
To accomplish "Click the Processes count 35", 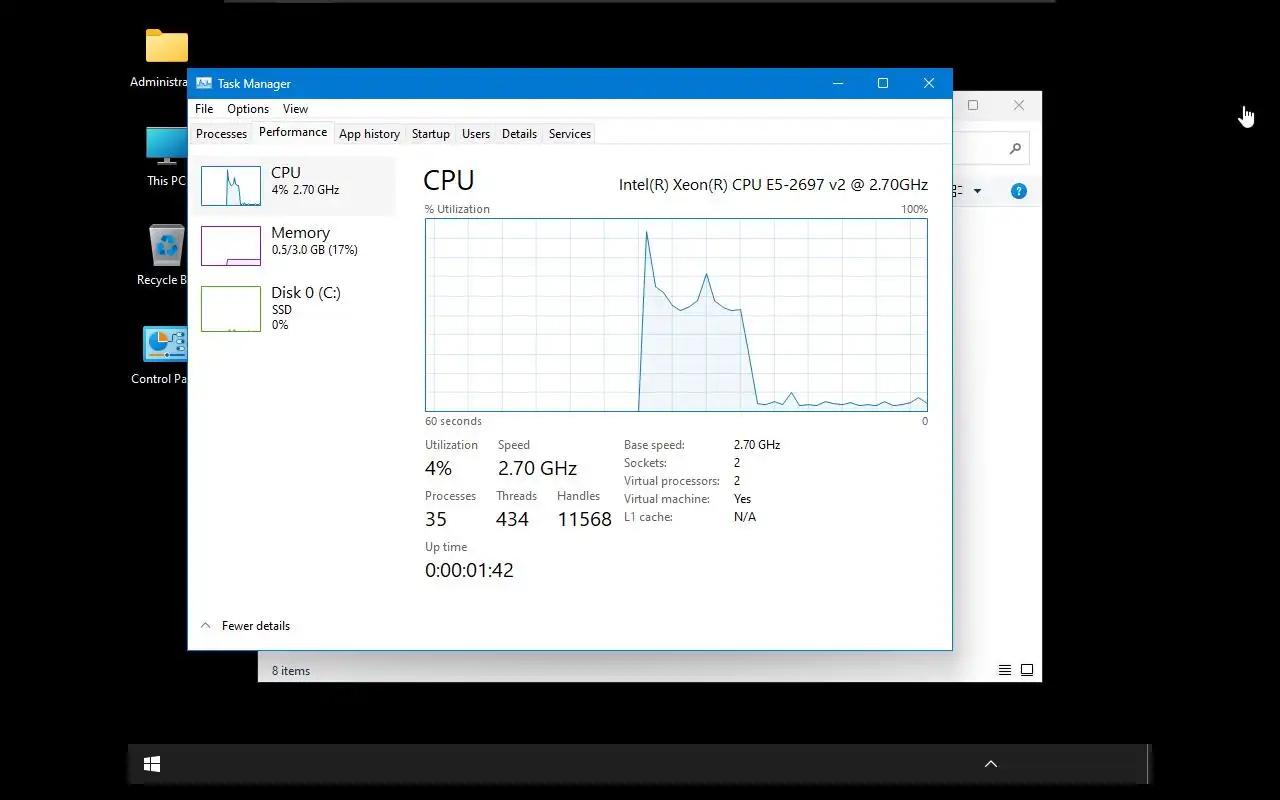I will pyautogui.click(x=436, y=519).
